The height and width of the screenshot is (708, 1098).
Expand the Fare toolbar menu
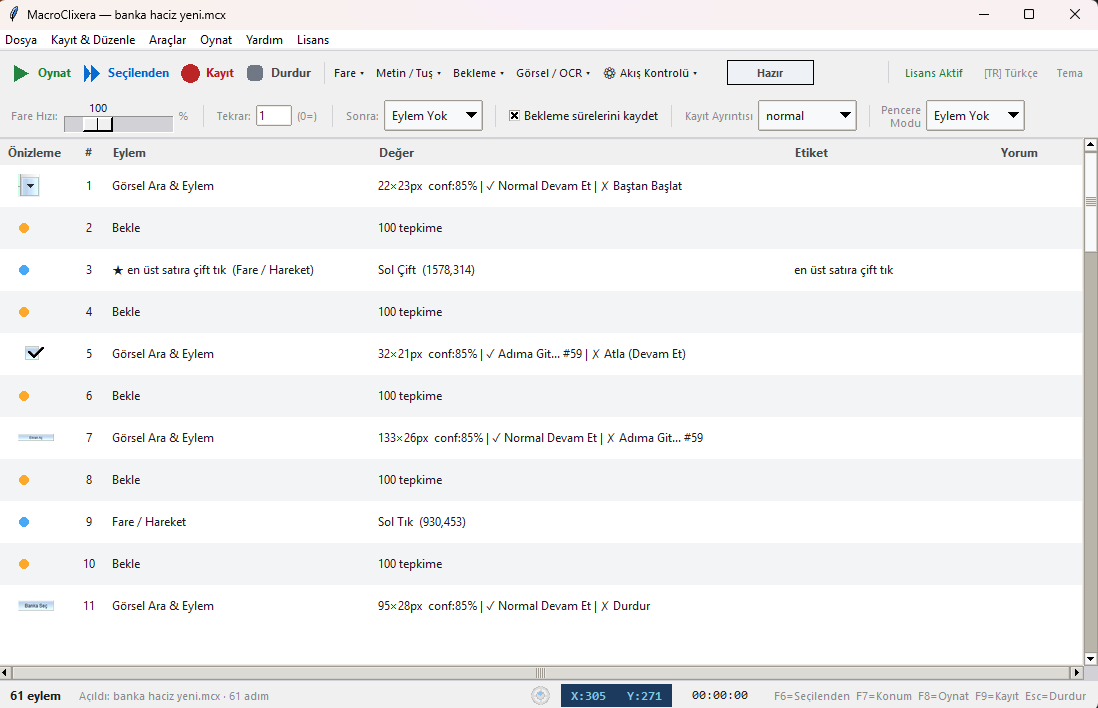coord(347,73)
